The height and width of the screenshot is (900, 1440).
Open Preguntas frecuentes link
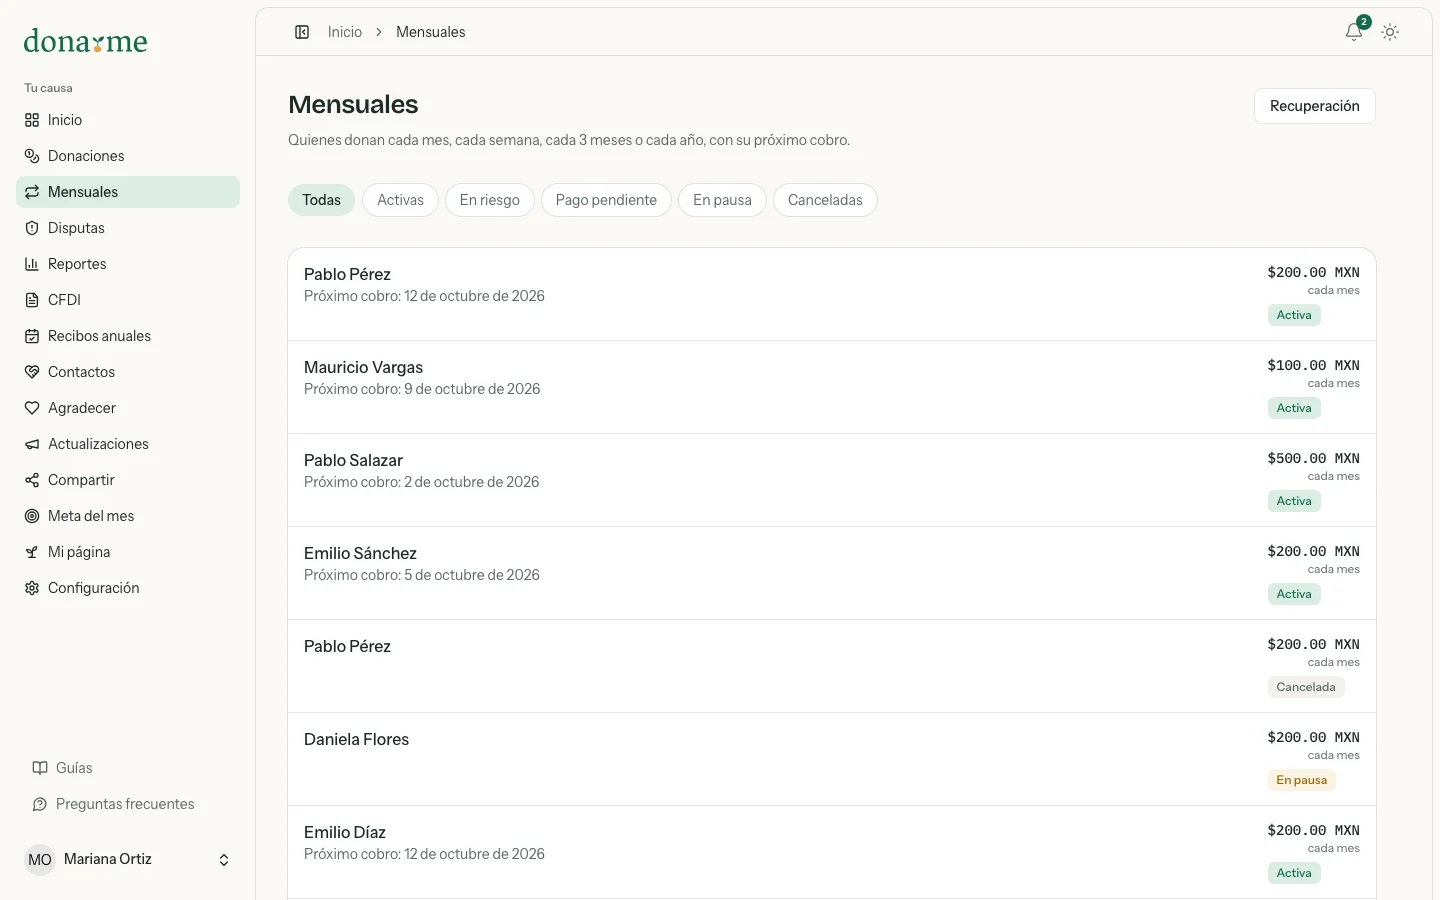pyautogui.click(x=125, y=804)
